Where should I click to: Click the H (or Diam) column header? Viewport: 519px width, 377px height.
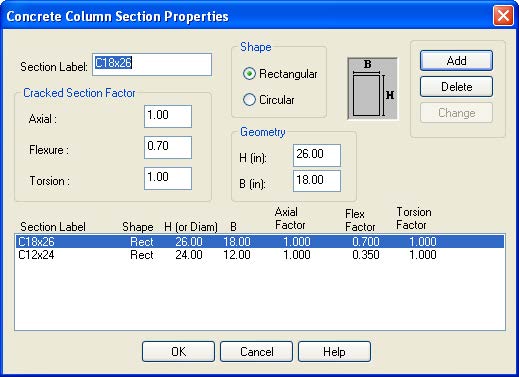[x=191, y=227]
